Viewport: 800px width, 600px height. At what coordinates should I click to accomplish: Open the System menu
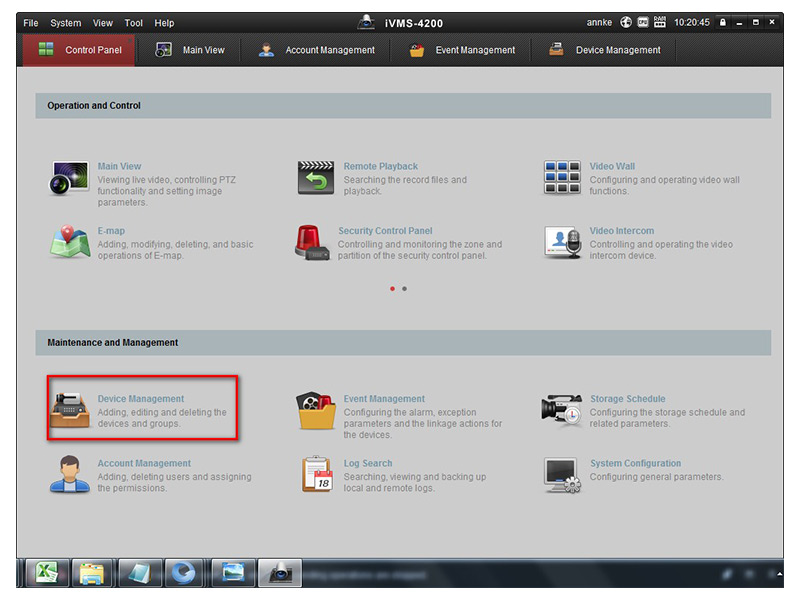point(65,23)
